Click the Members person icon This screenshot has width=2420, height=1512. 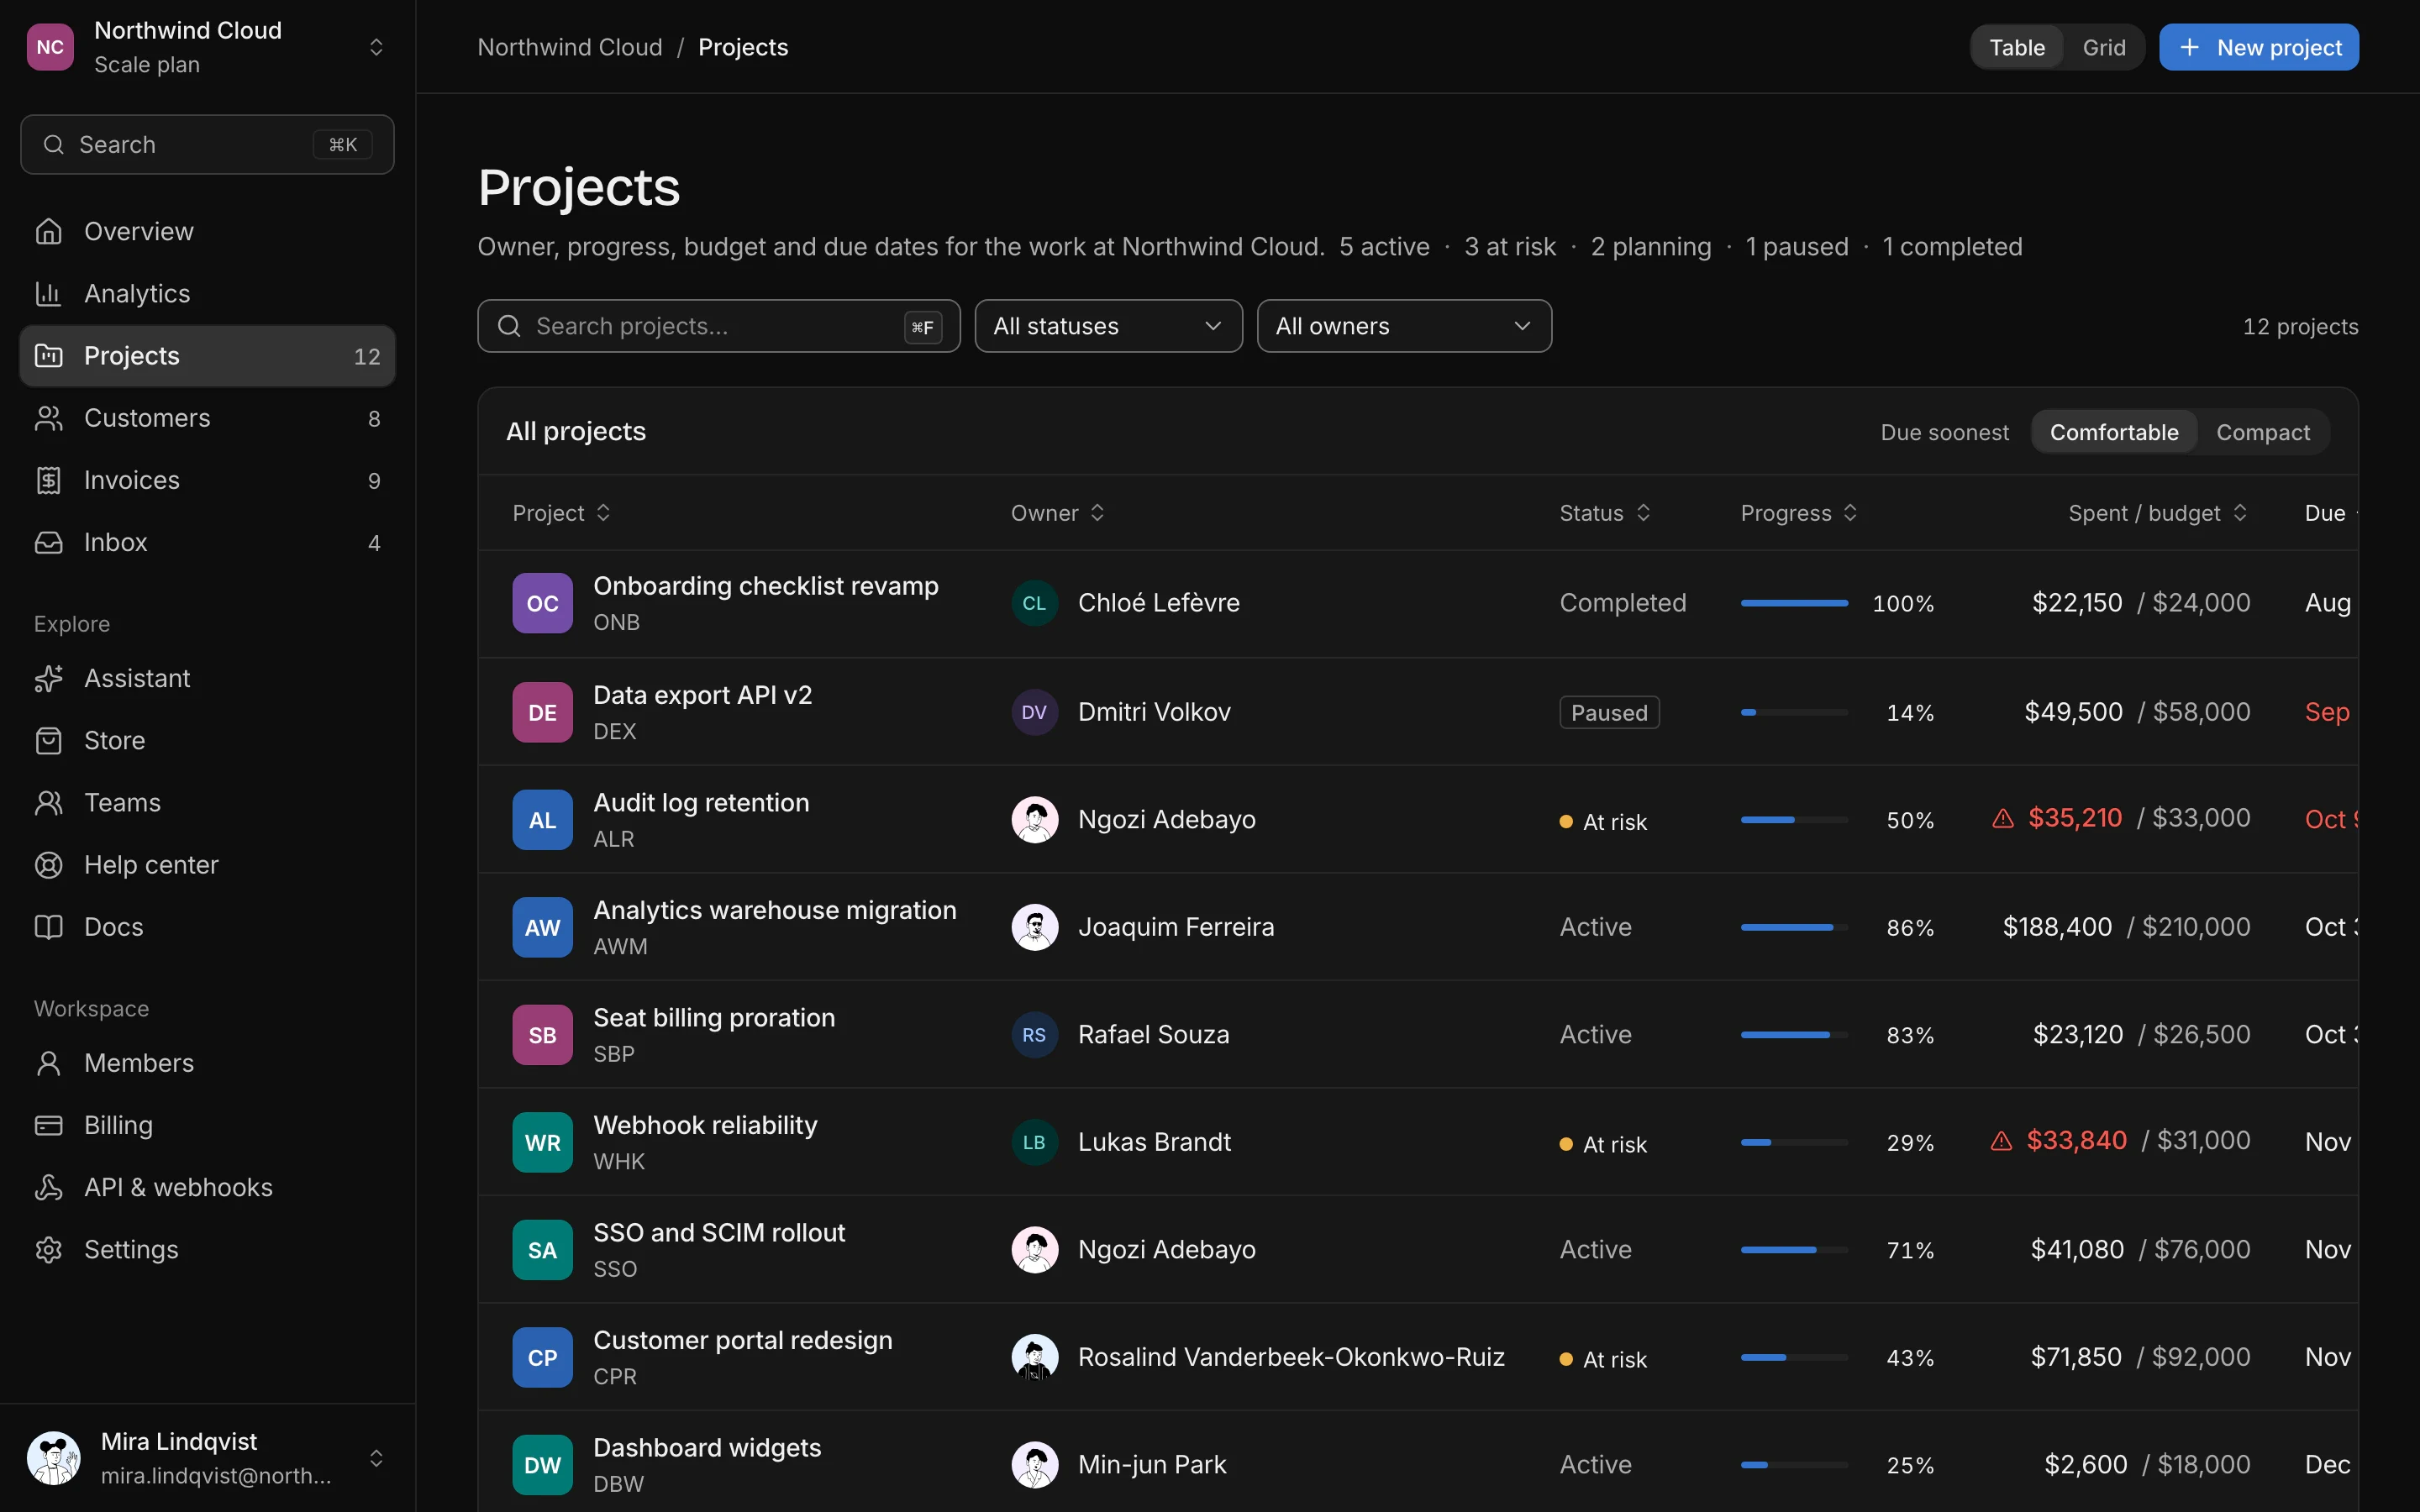[x=48, y=1063]
